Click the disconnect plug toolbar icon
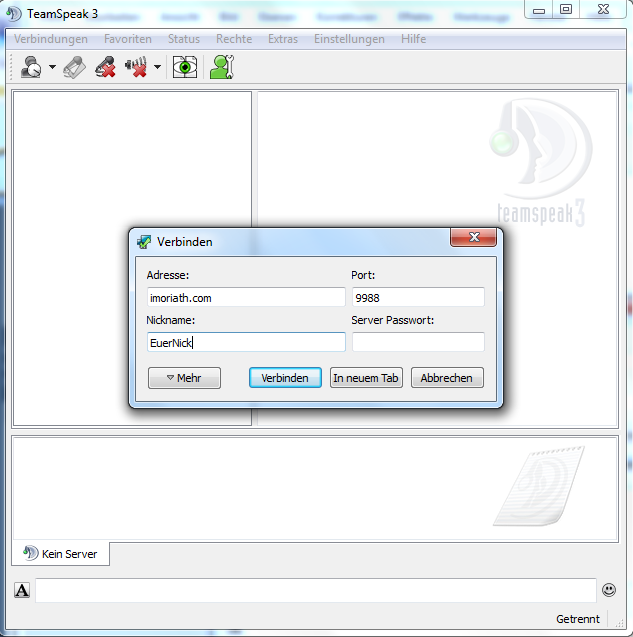633x637 pixels. [x=75, y=68]
